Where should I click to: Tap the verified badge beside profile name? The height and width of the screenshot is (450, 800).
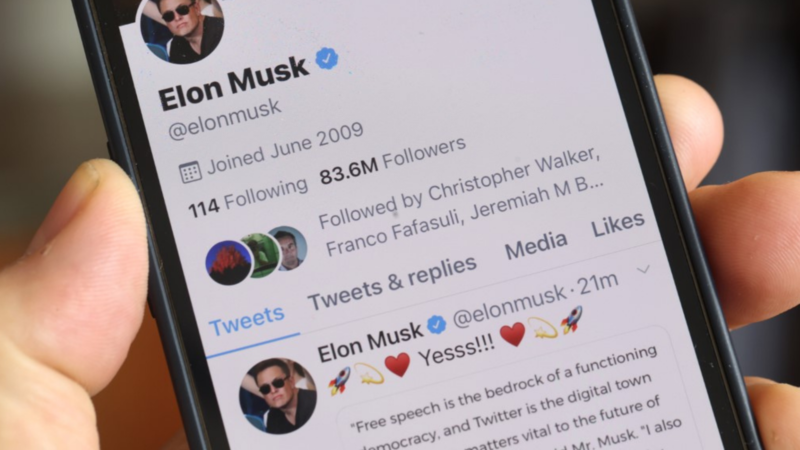[x=327, y=58]
